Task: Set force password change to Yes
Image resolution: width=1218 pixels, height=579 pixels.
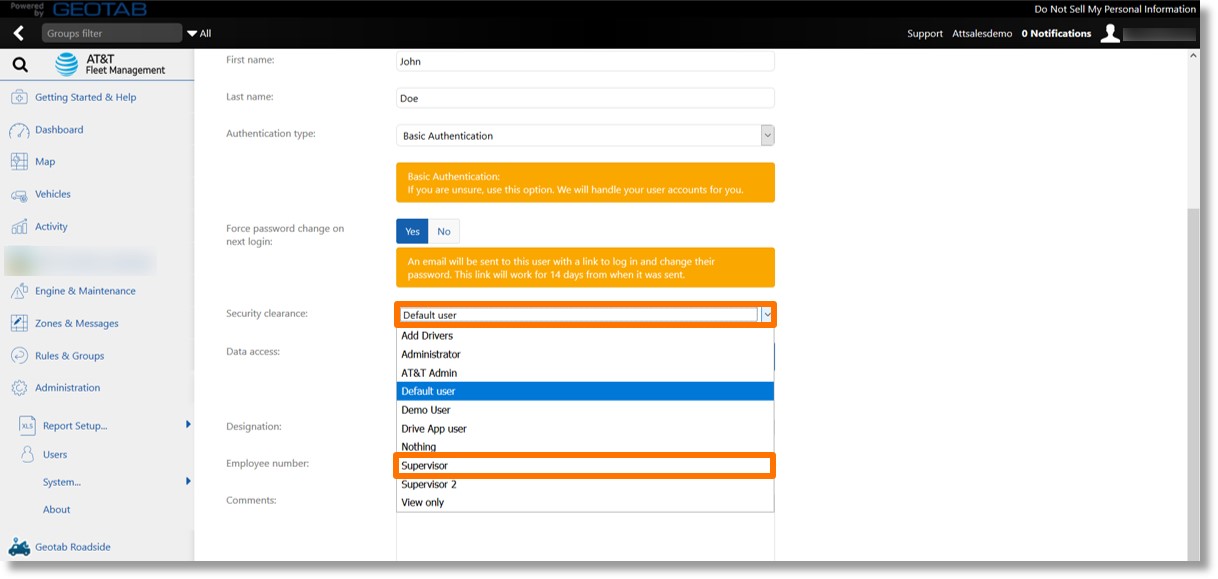Action: [x=412, y=231]
